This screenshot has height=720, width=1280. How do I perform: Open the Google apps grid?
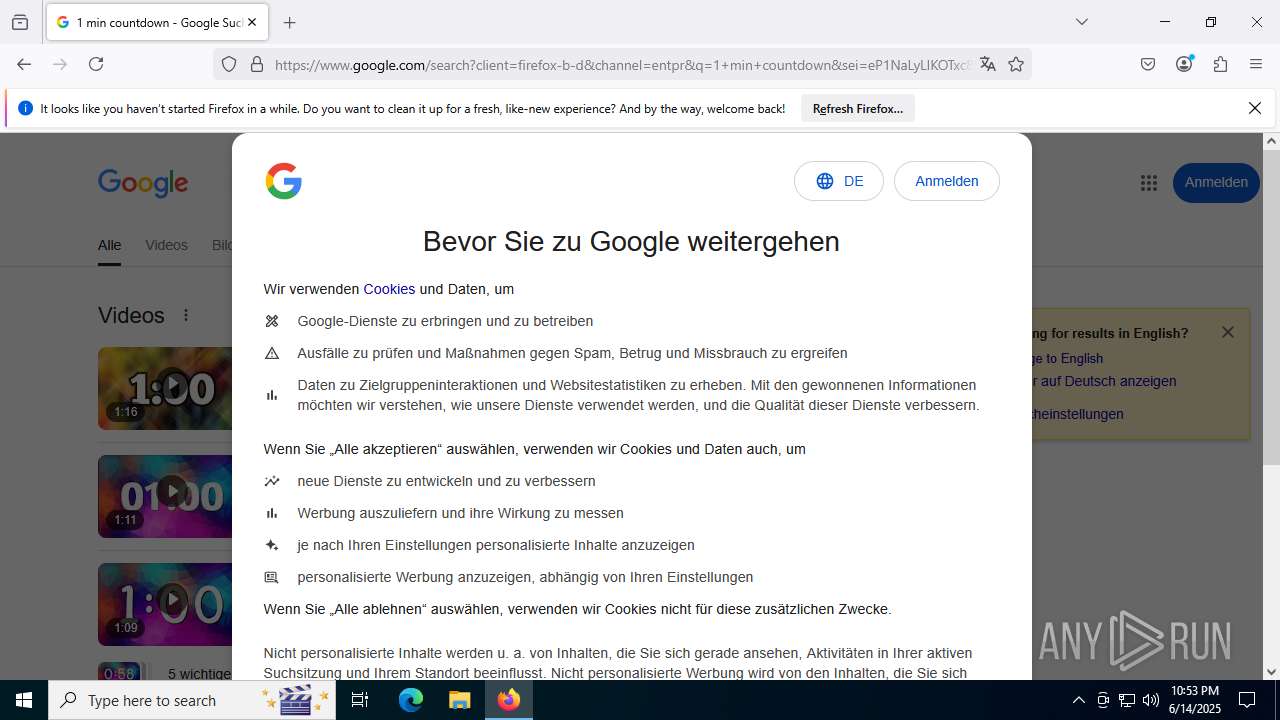tap(1148, 182)
